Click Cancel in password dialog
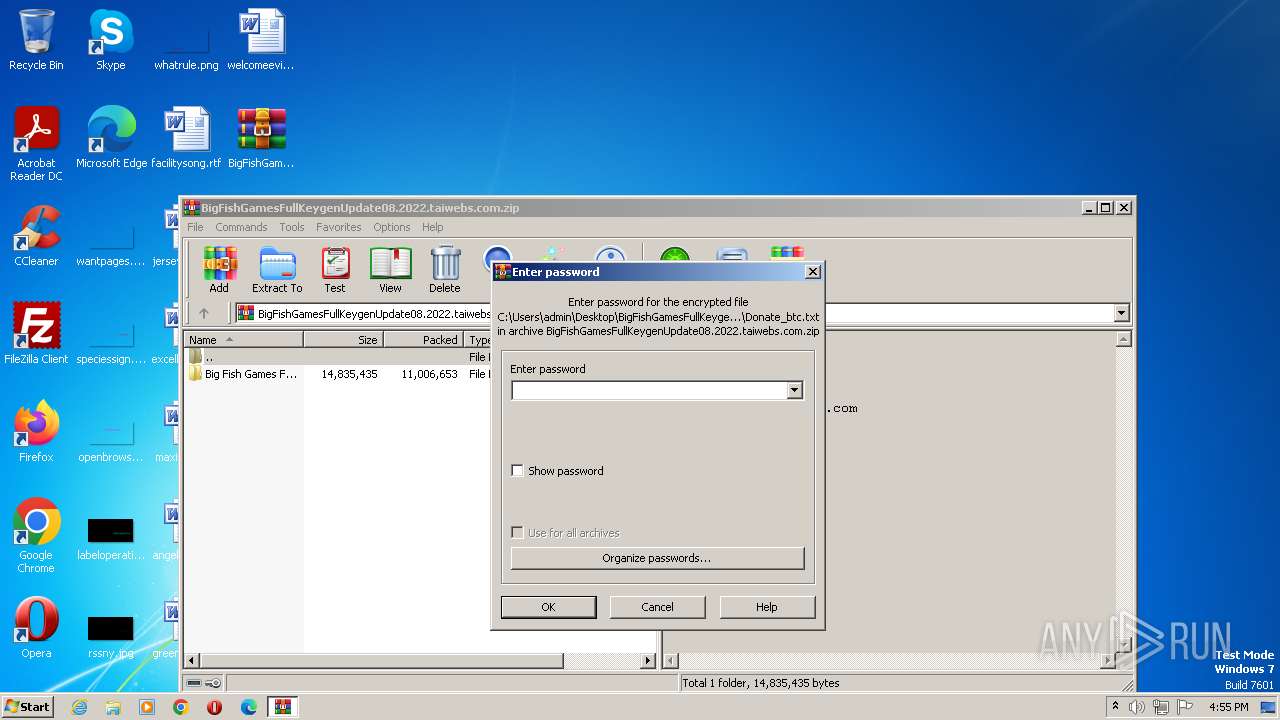The image size is (1280, 720). pos(657,607)
